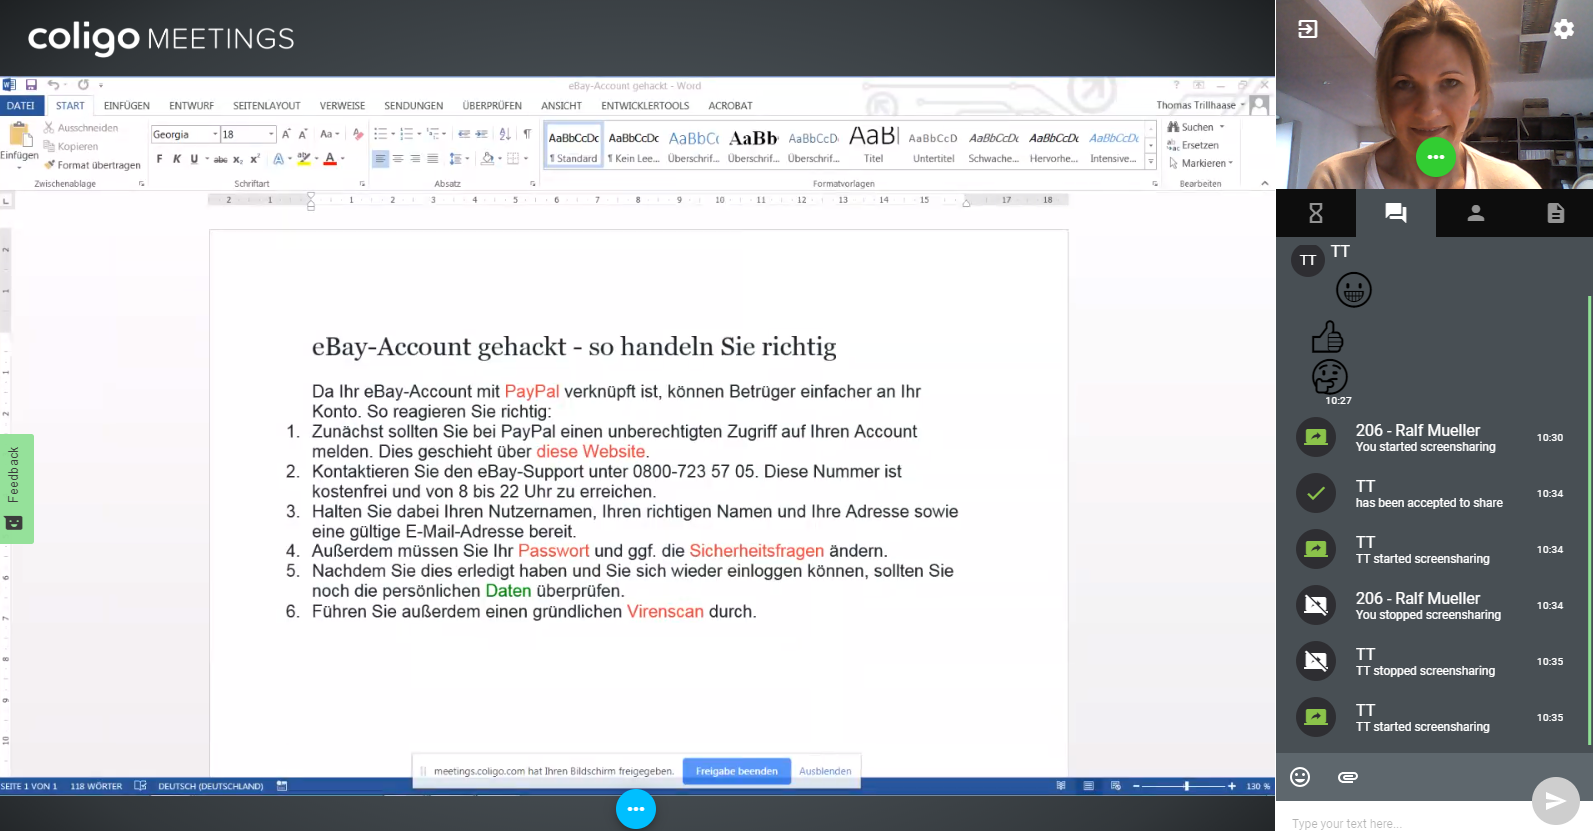Open the hourglass timer tab
The height and width of the screenshot is (831, 1593).
[1316, 213]
